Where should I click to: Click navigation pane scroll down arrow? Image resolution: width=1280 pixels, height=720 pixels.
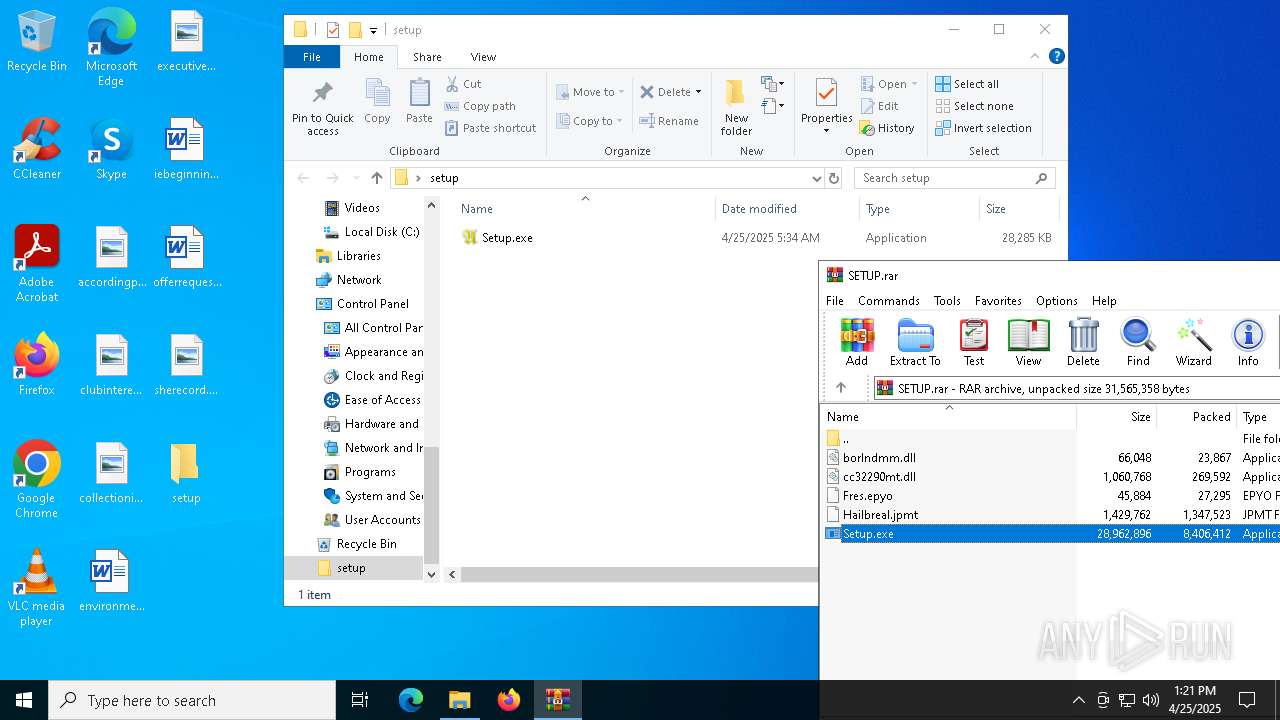coord(432,574)
